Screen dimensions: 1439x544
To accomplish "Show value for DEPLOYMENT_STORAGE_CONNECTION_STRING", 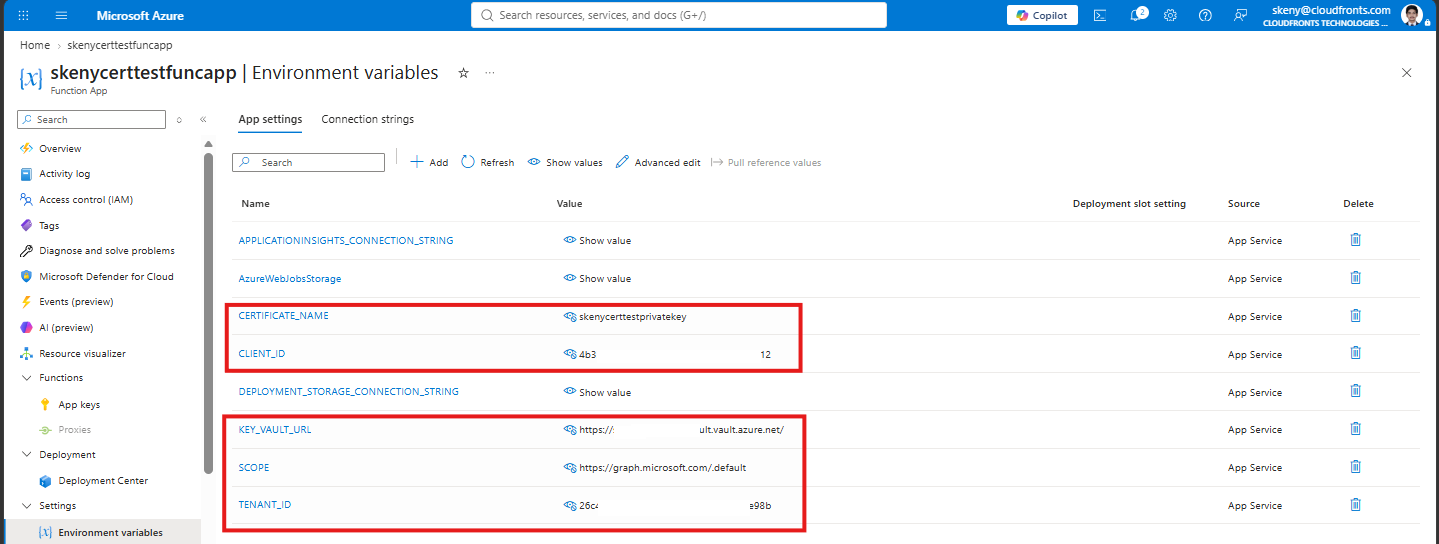I will pyautogui.click(x=598, y=392).
